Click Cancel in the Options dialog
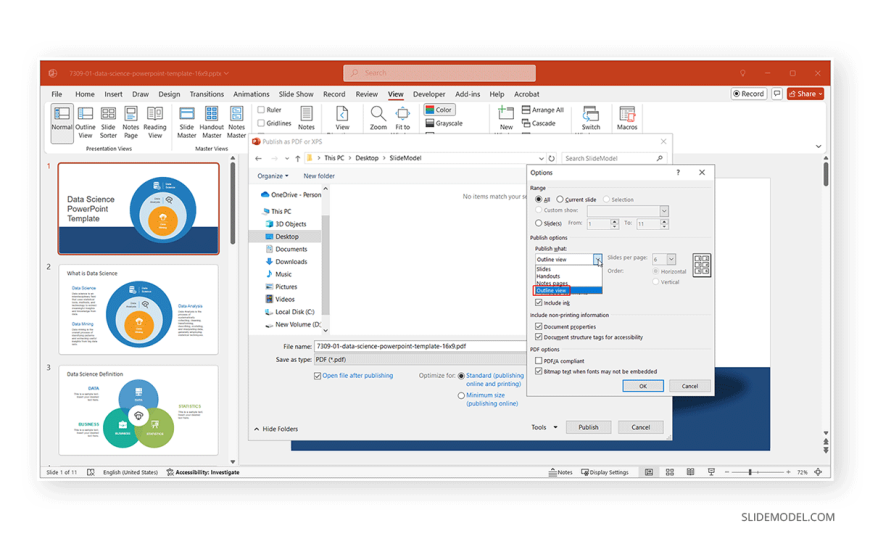Image resolution: width=870 pixels, height=539 pixels. 690,386
